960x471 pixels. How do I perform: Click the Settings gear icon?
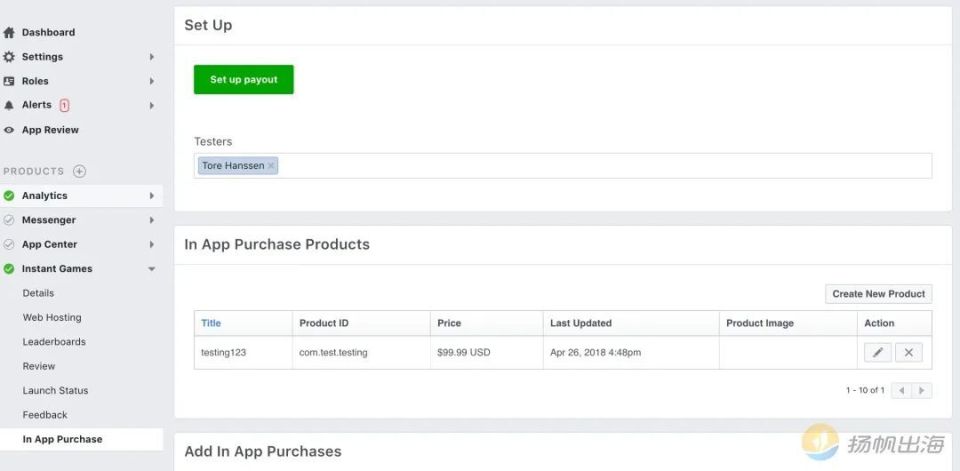click(x=9, y=57)
